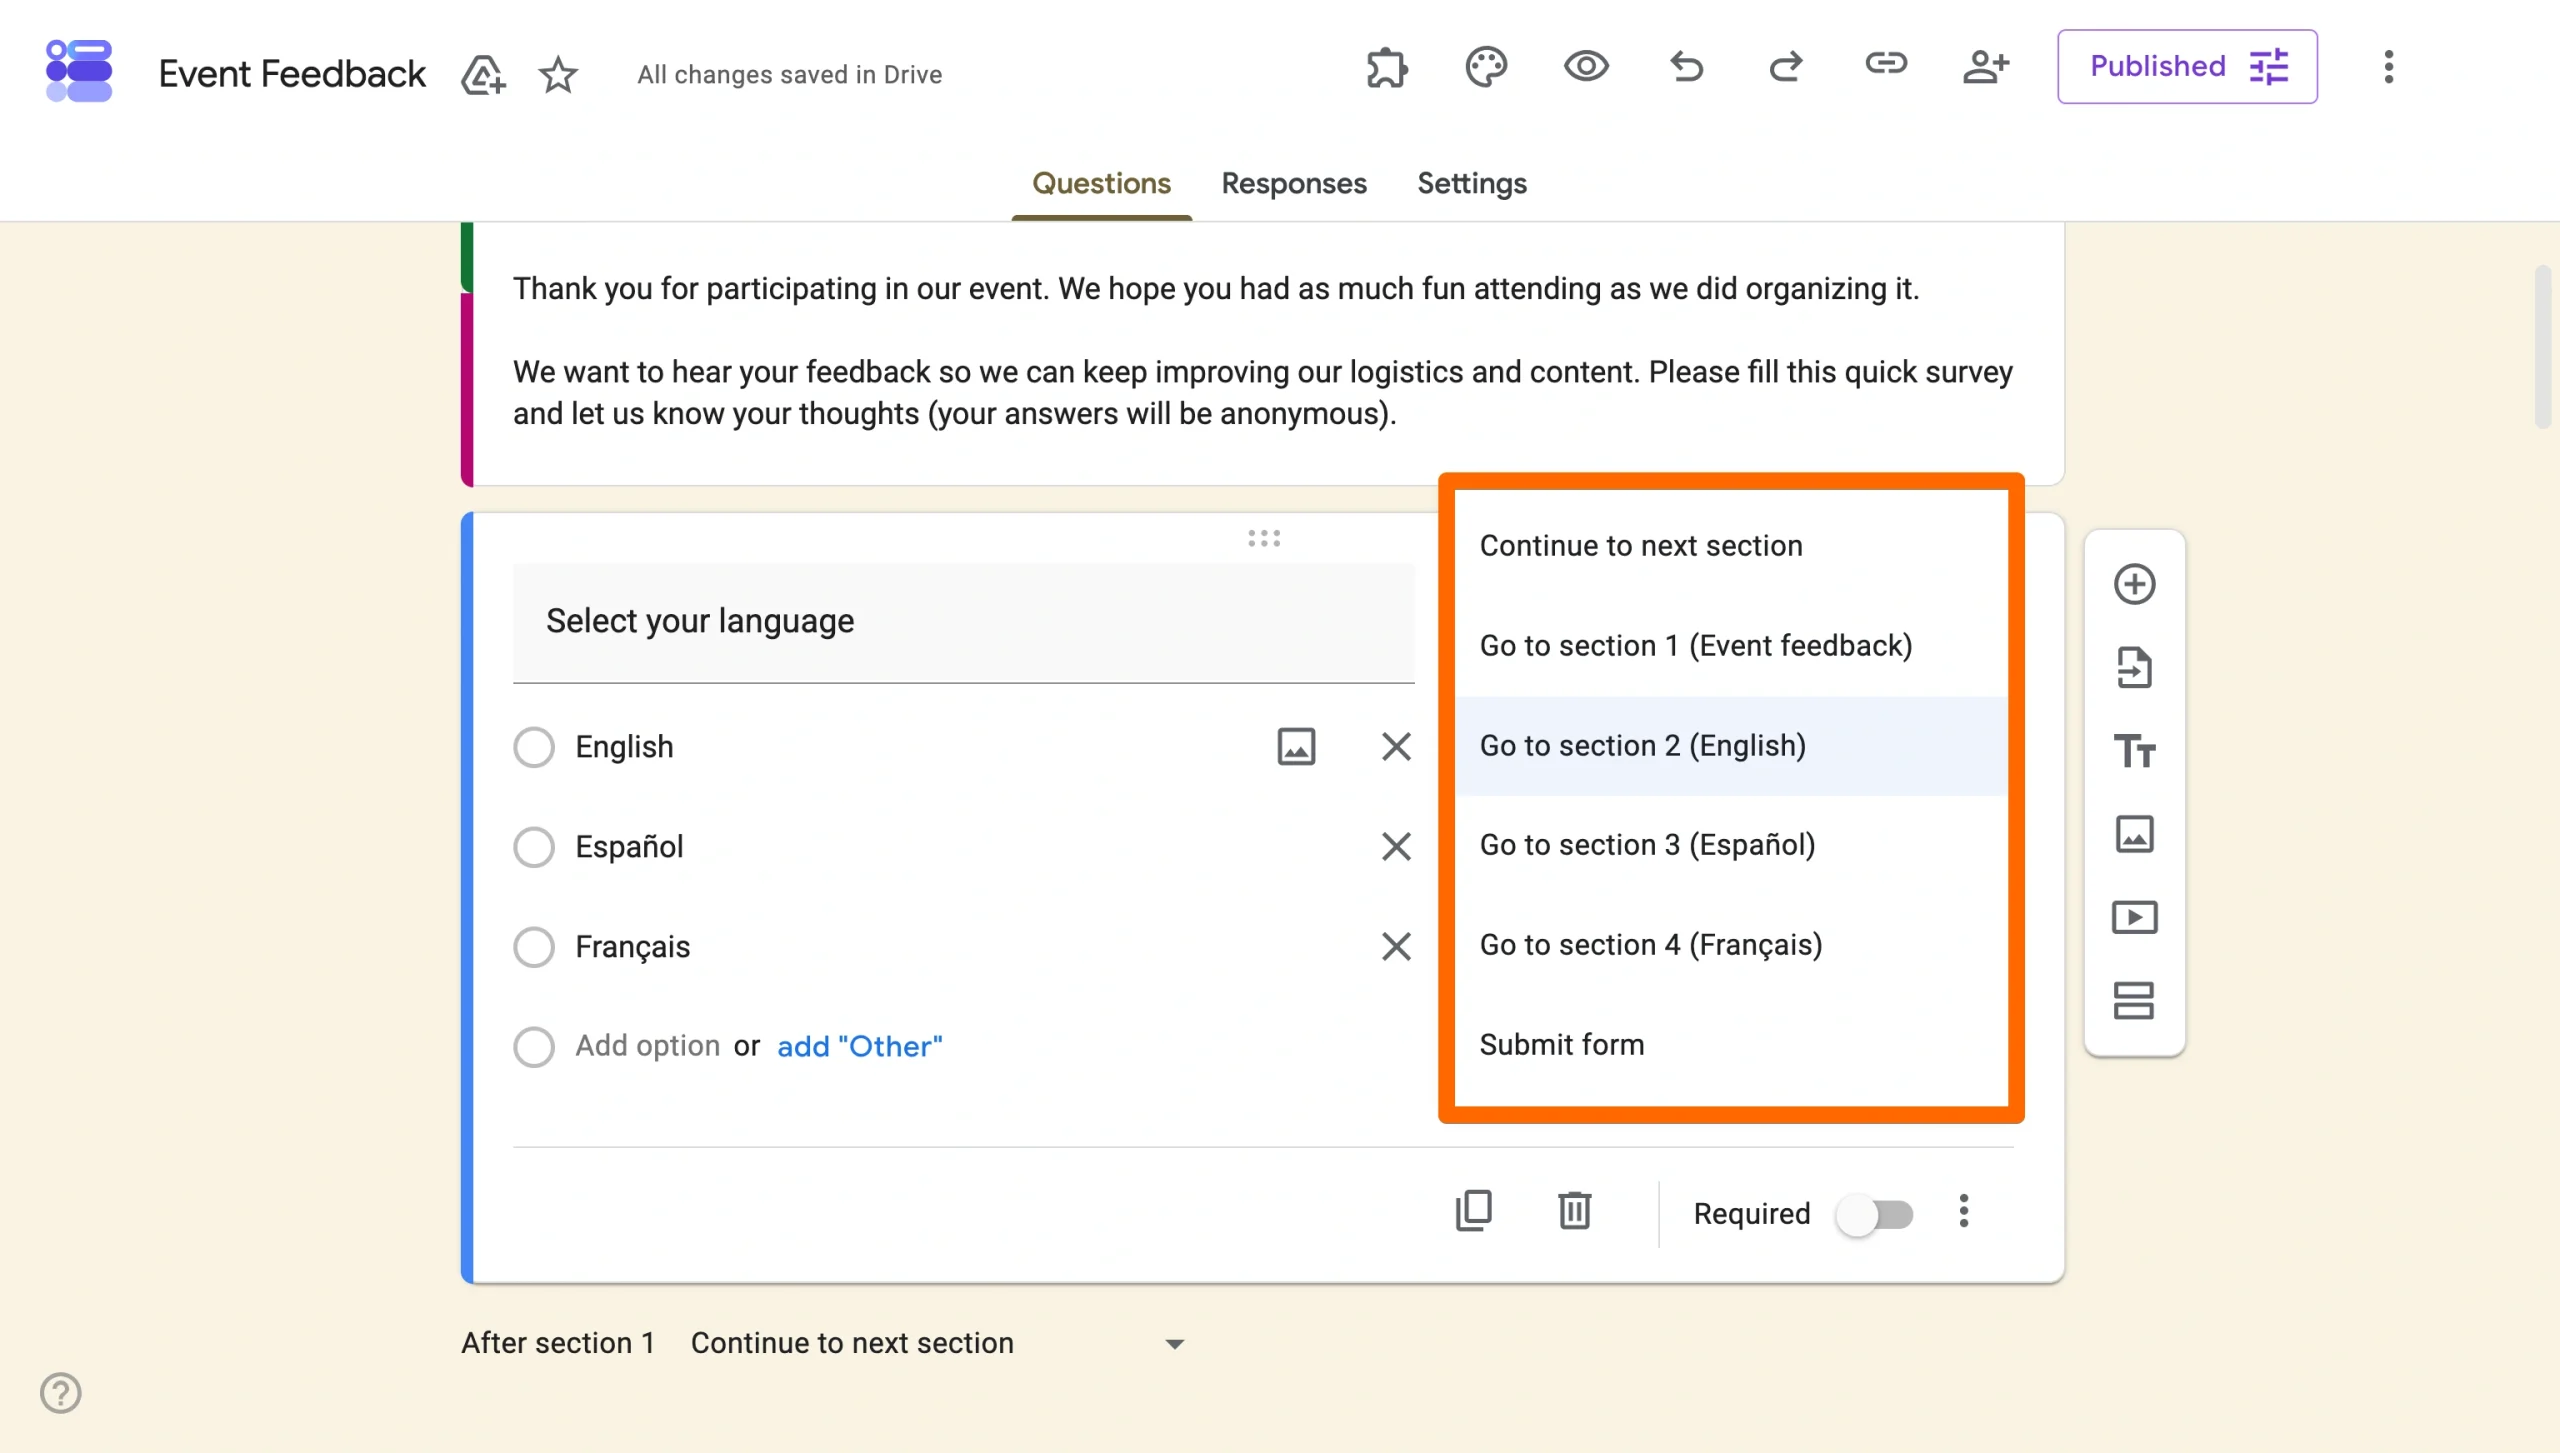2560x1453 pixels.
Task: Click the move to Drive folder icon
Action: point(483,74)
